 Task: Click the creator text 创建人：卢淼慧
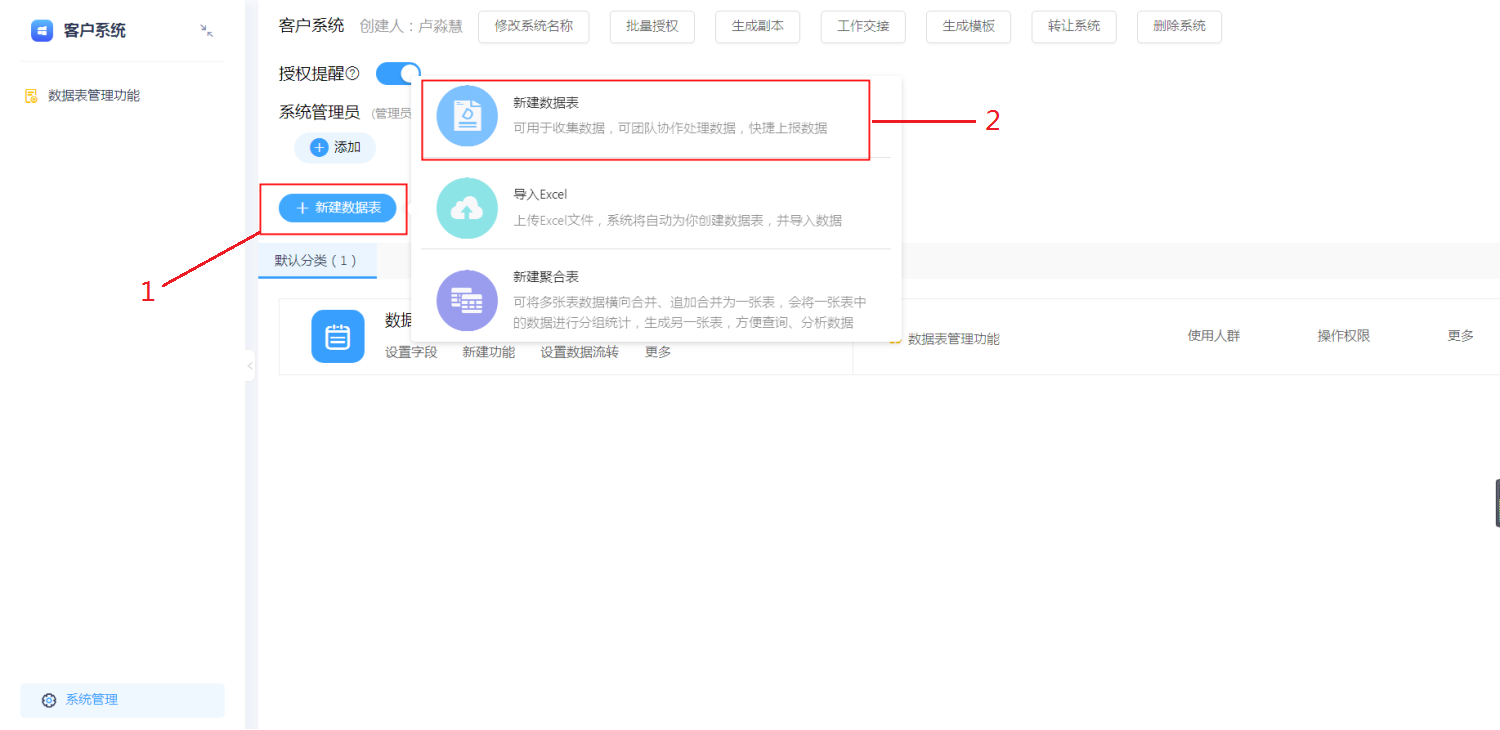pyautogui.click(x=411, y=26)
